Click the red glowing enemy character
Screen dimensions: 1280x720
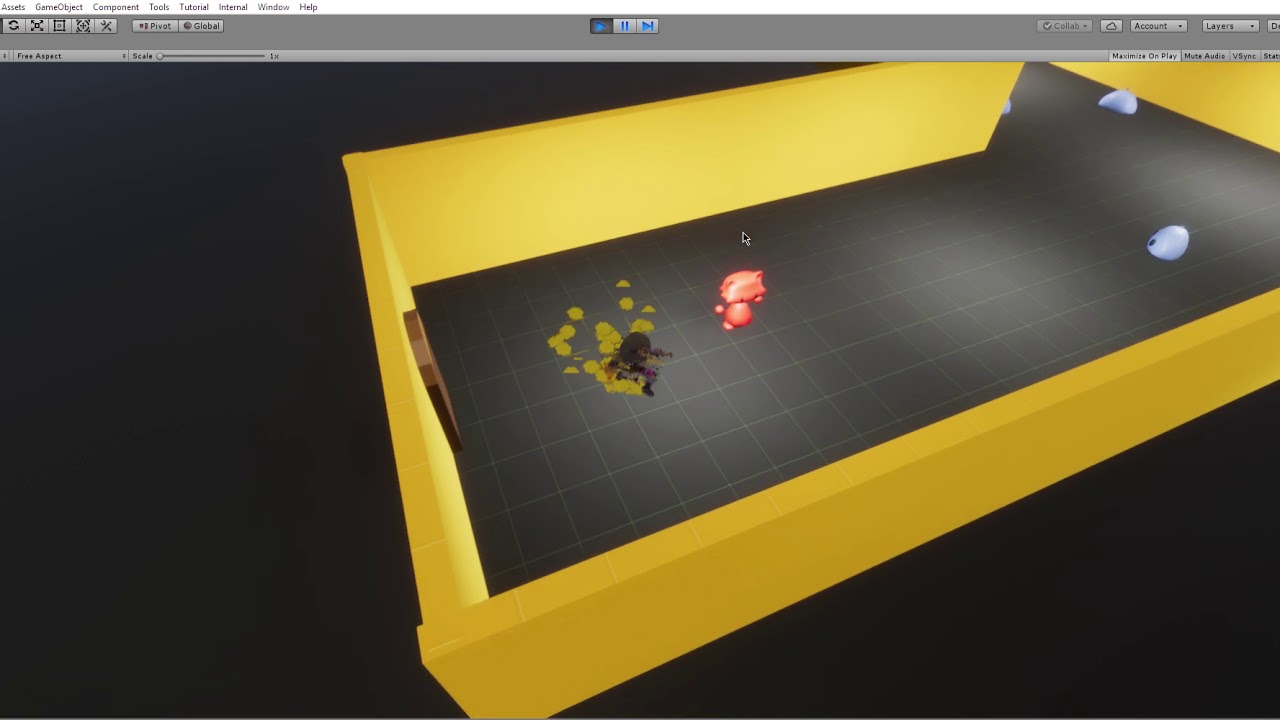(740, 298)
